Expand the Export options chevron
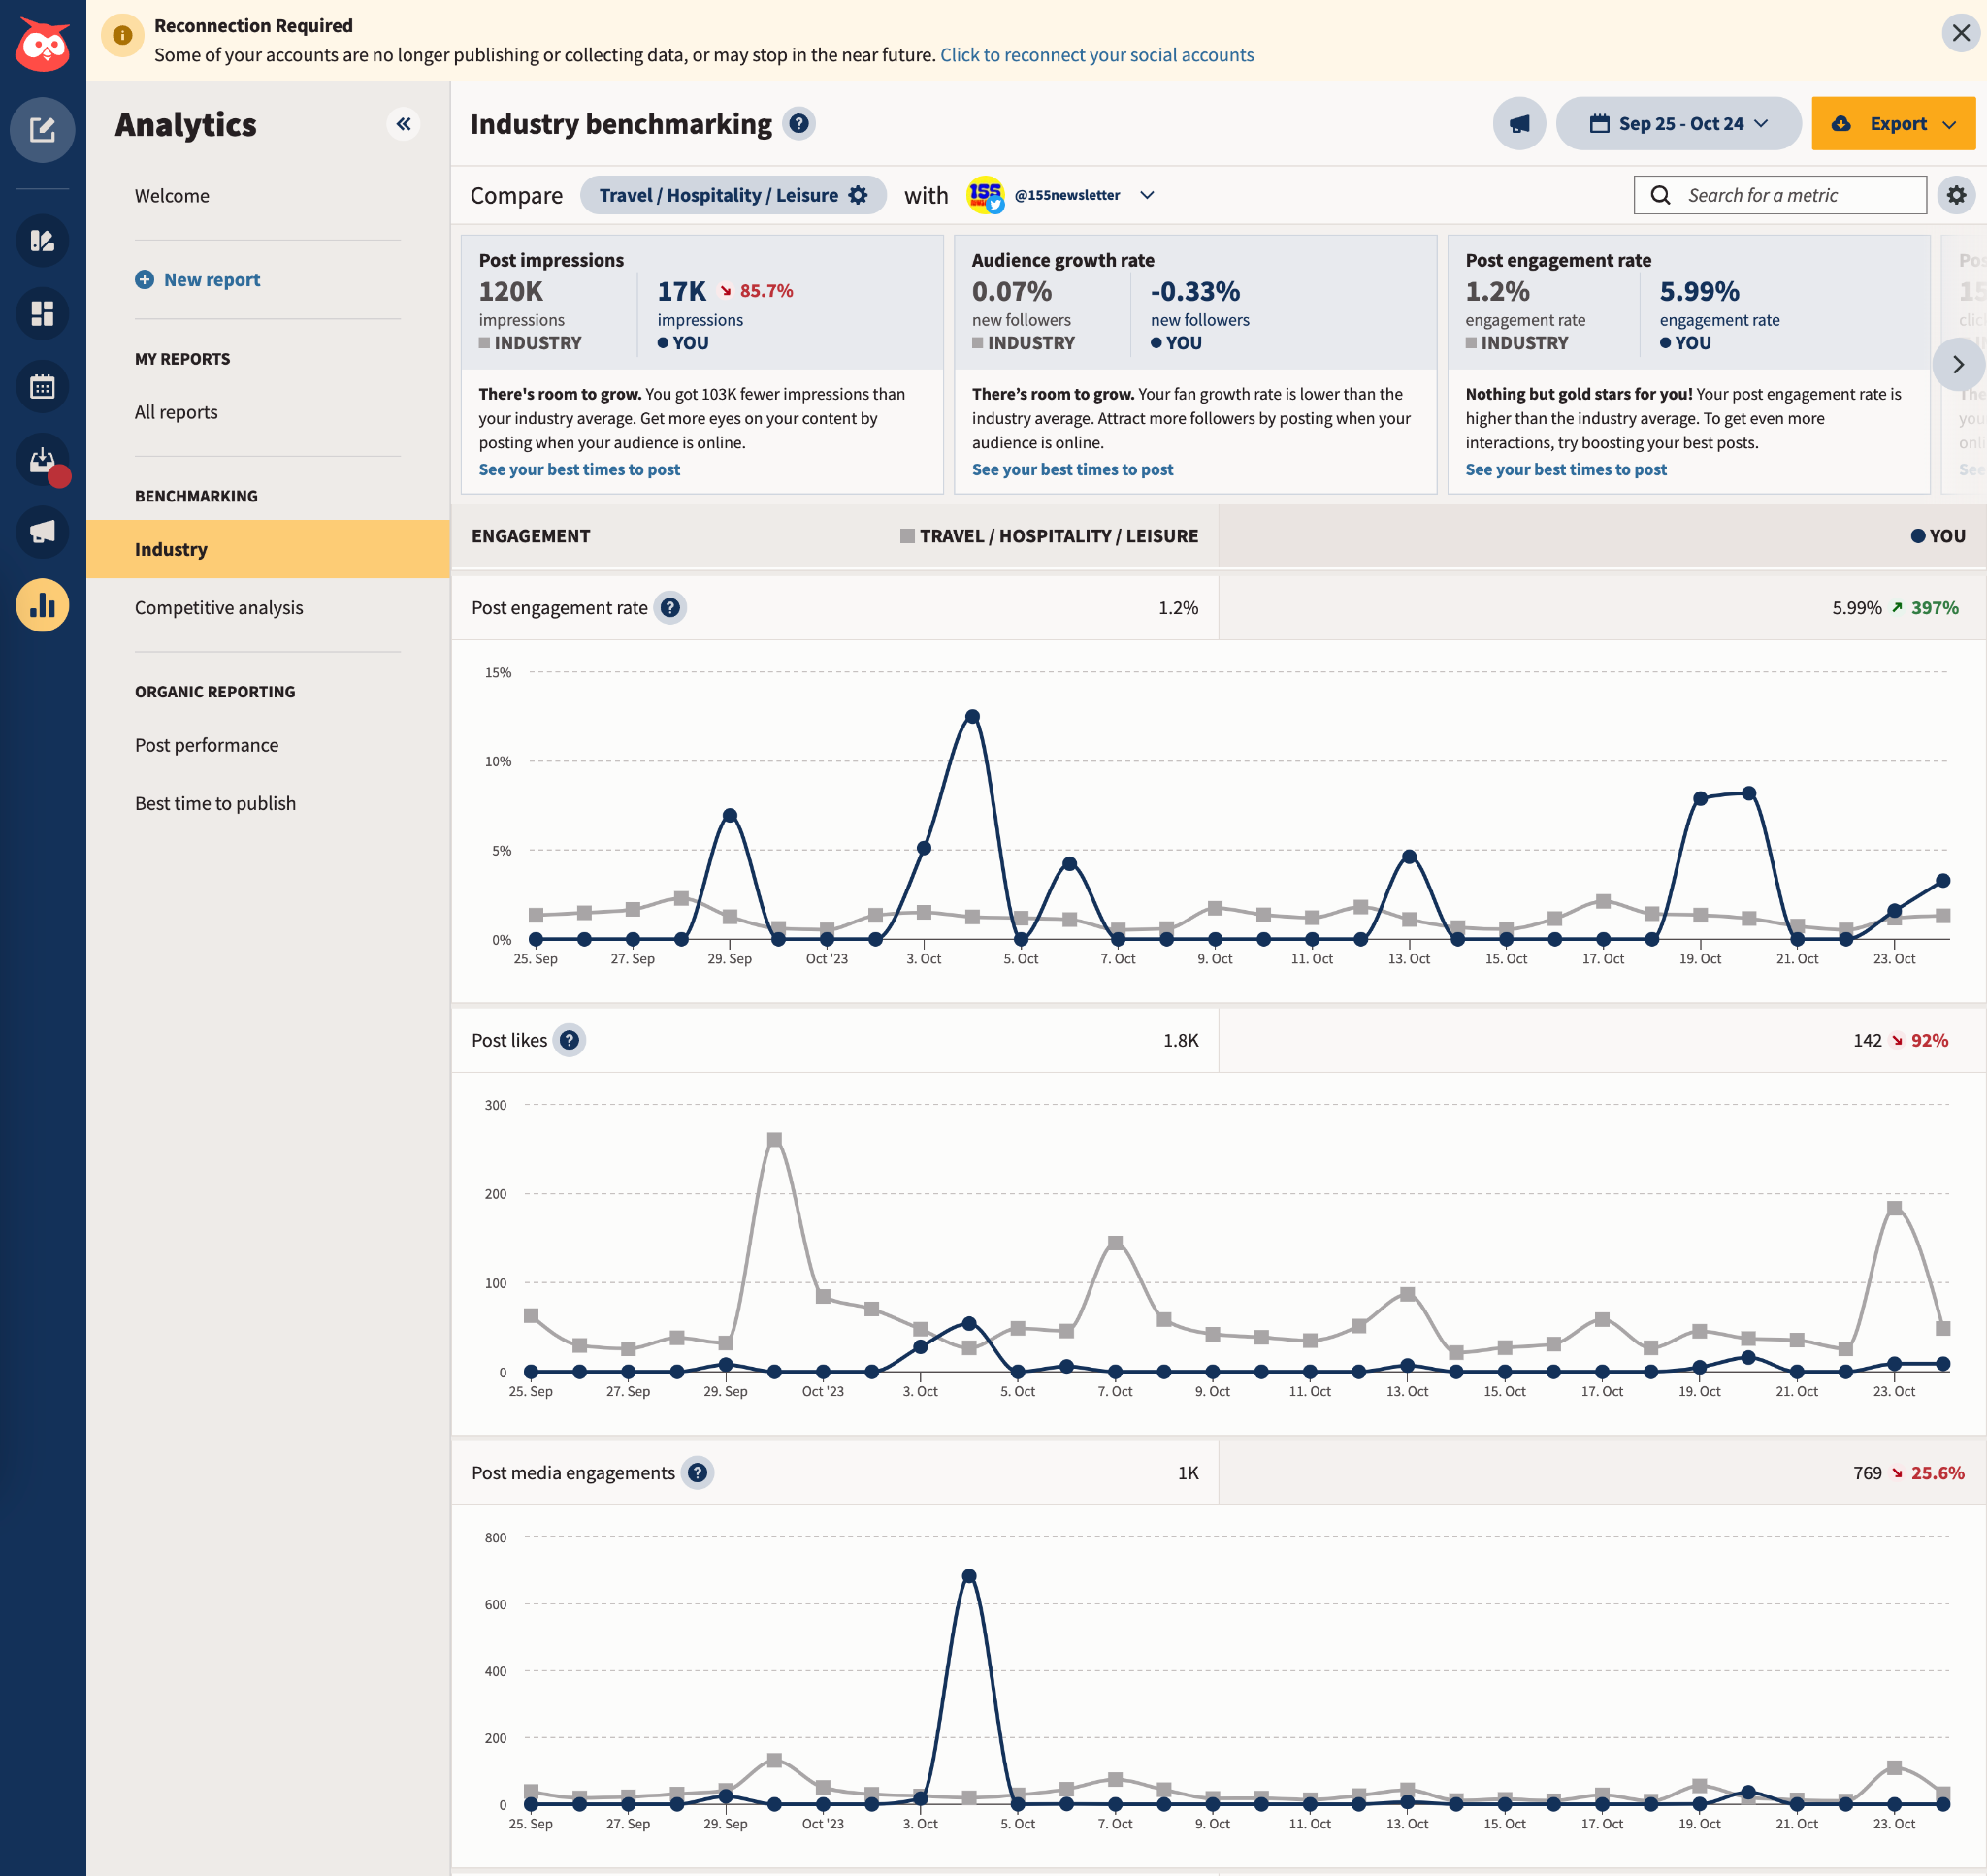The width and height of the screenshot is (1987, 1876). pos(1950,123)
